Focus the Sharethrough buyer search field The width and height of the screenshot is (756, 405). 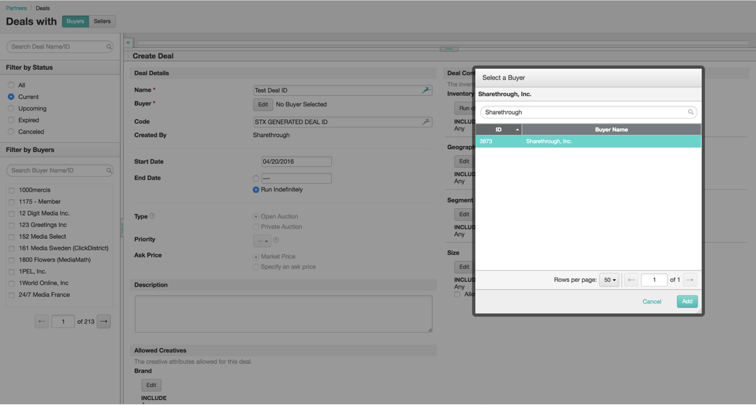tap(588, 112)
